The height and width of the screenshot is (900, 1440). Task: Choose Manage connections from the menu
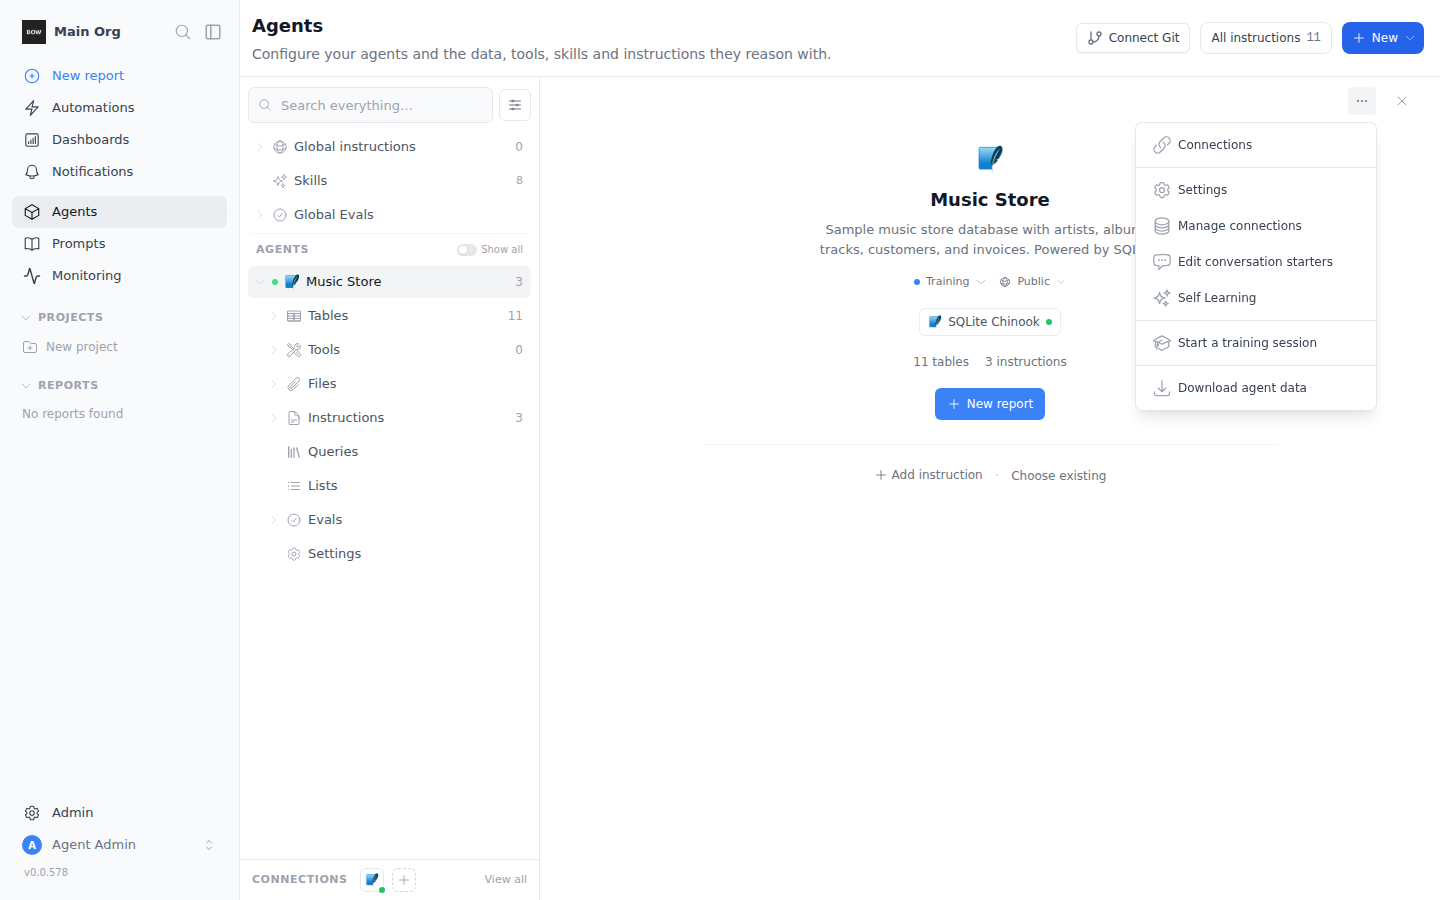point(1256,226)
